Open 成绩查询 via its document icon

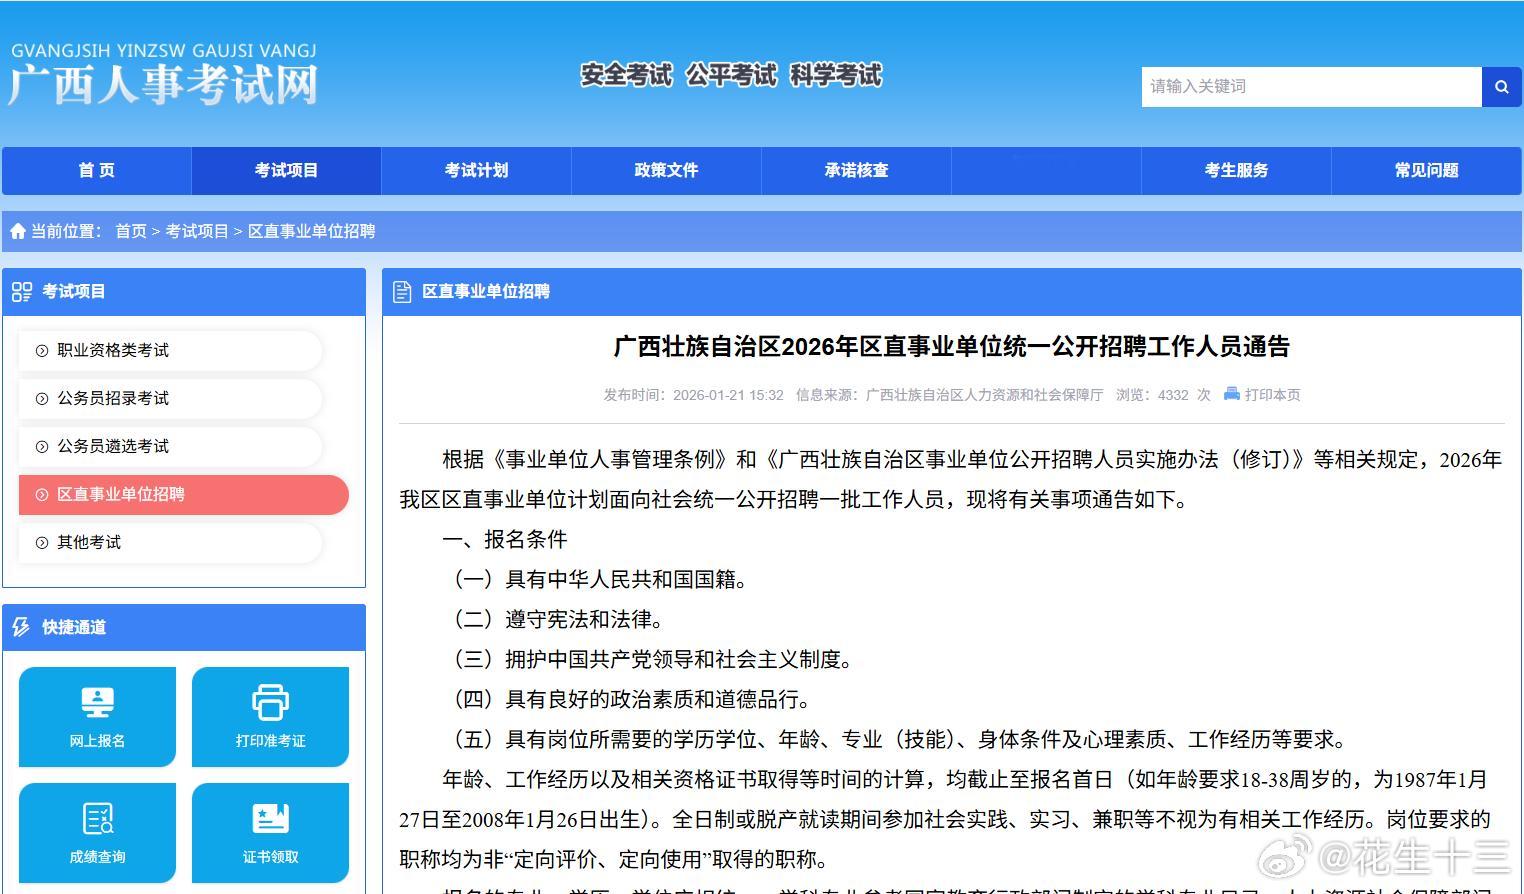[96, 819]
